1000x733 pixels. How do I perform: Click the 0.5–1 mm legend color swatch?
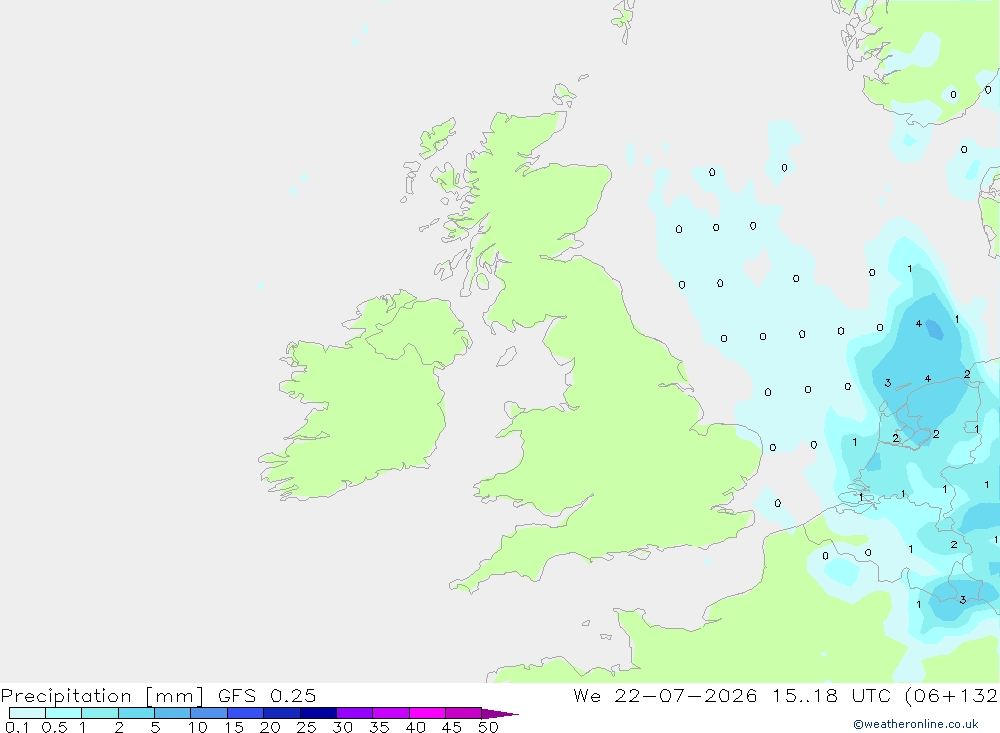point(64,713)
